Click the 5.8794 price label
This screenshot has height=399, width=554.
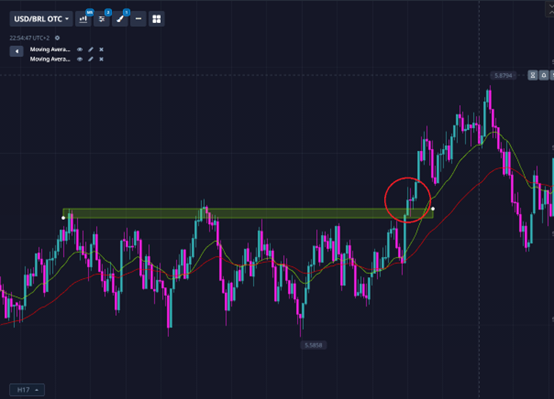pos(503,75)
